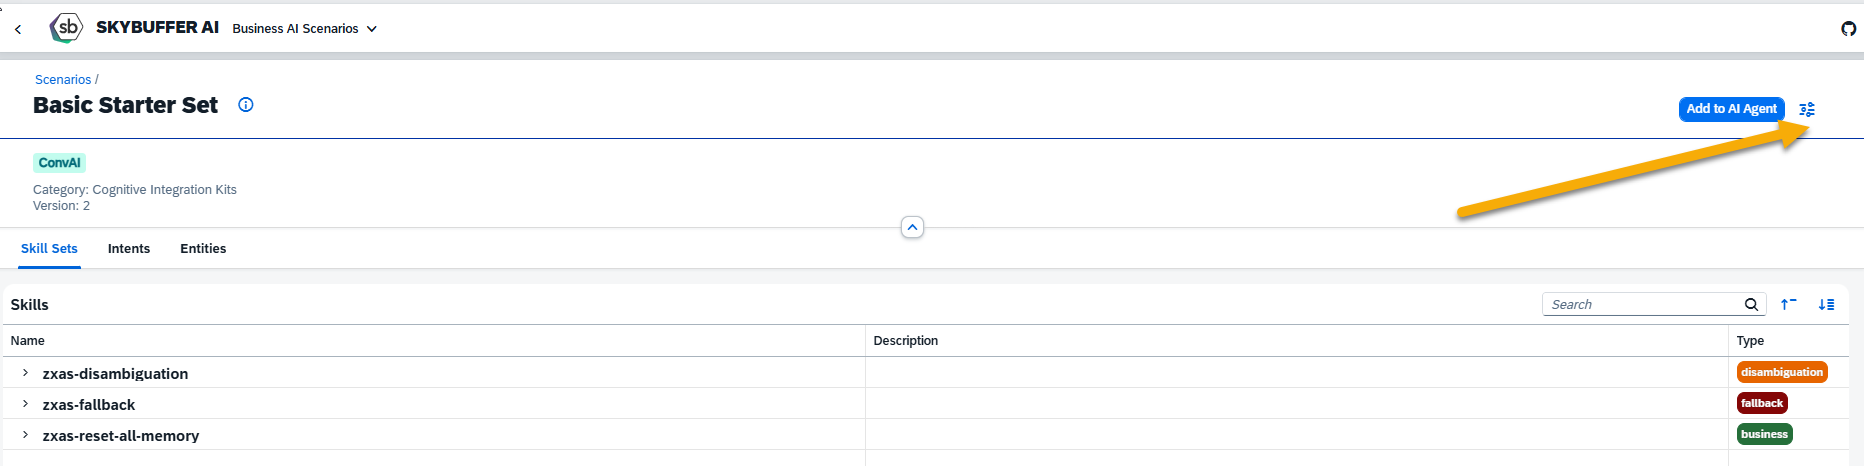Switch to the Entities tab
This screenshot has height=466, width=1864.
click(x=203, y=248)
